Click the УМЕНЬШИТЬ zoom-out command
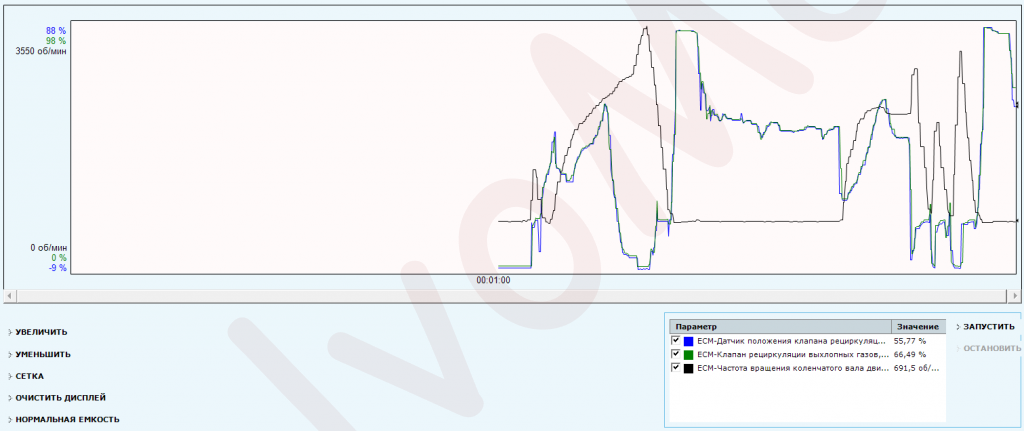The image size is (1024, 431). 42,354
